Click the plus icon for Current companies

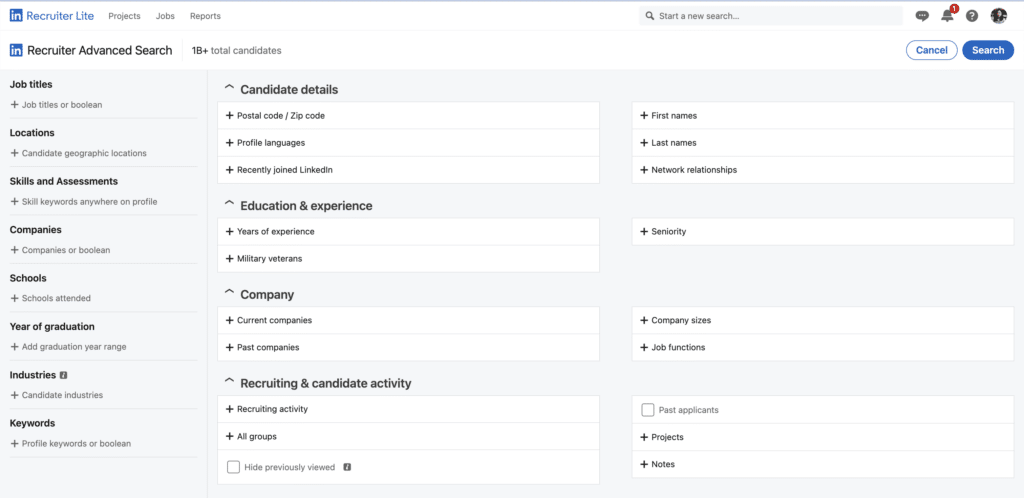pos(229,320)
